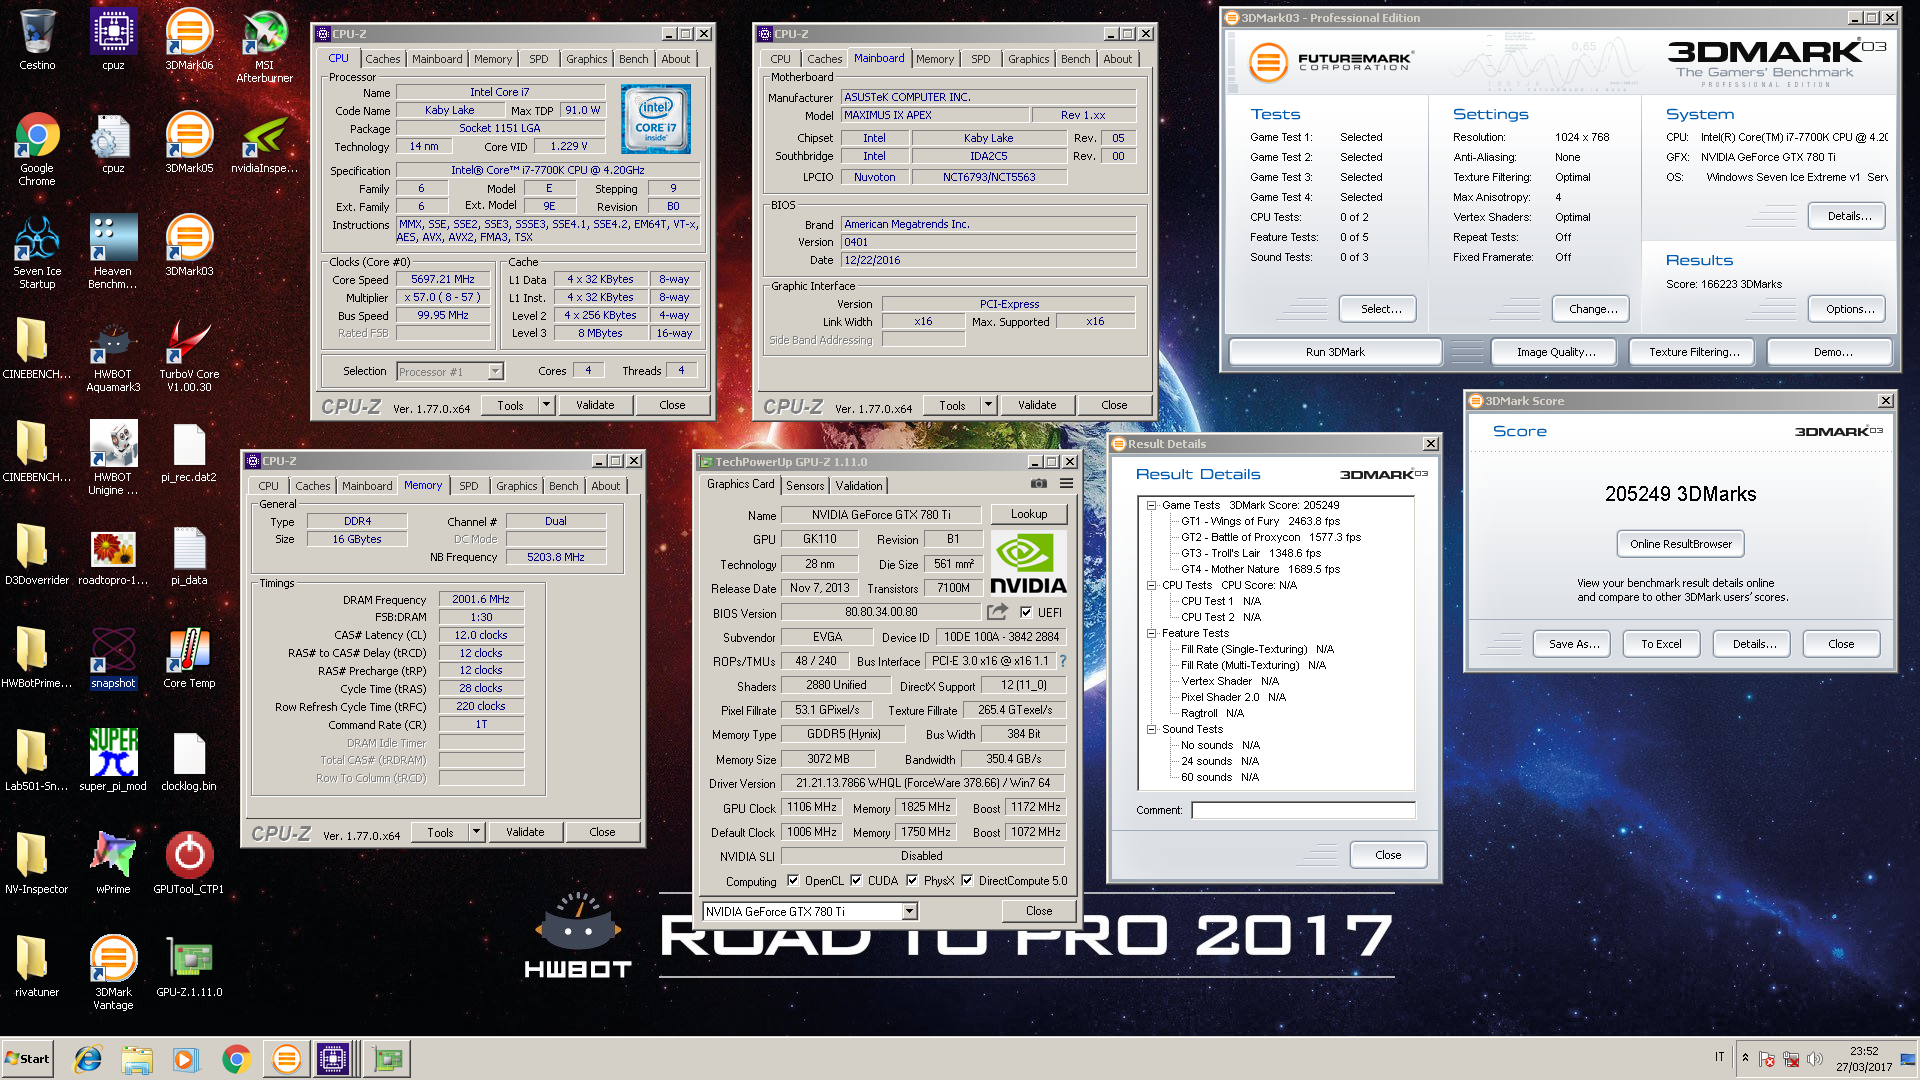Screen dimensions: 1920x1080
Task: Toggle the PhysX checkbox
Action: click(912, 881)
